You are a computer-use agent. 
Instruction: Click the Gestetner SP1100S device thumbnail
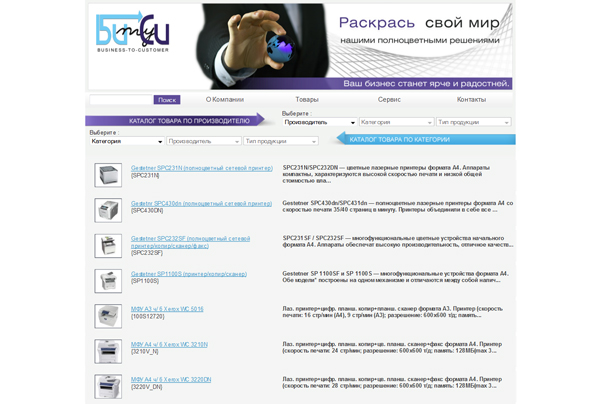pos(108,281)
